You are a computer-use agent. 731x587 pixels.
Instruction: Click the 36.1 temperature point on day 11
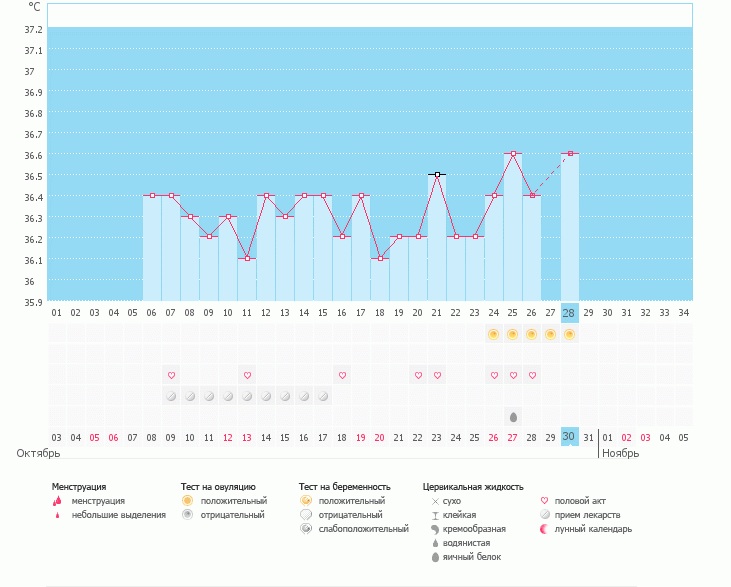247,258
